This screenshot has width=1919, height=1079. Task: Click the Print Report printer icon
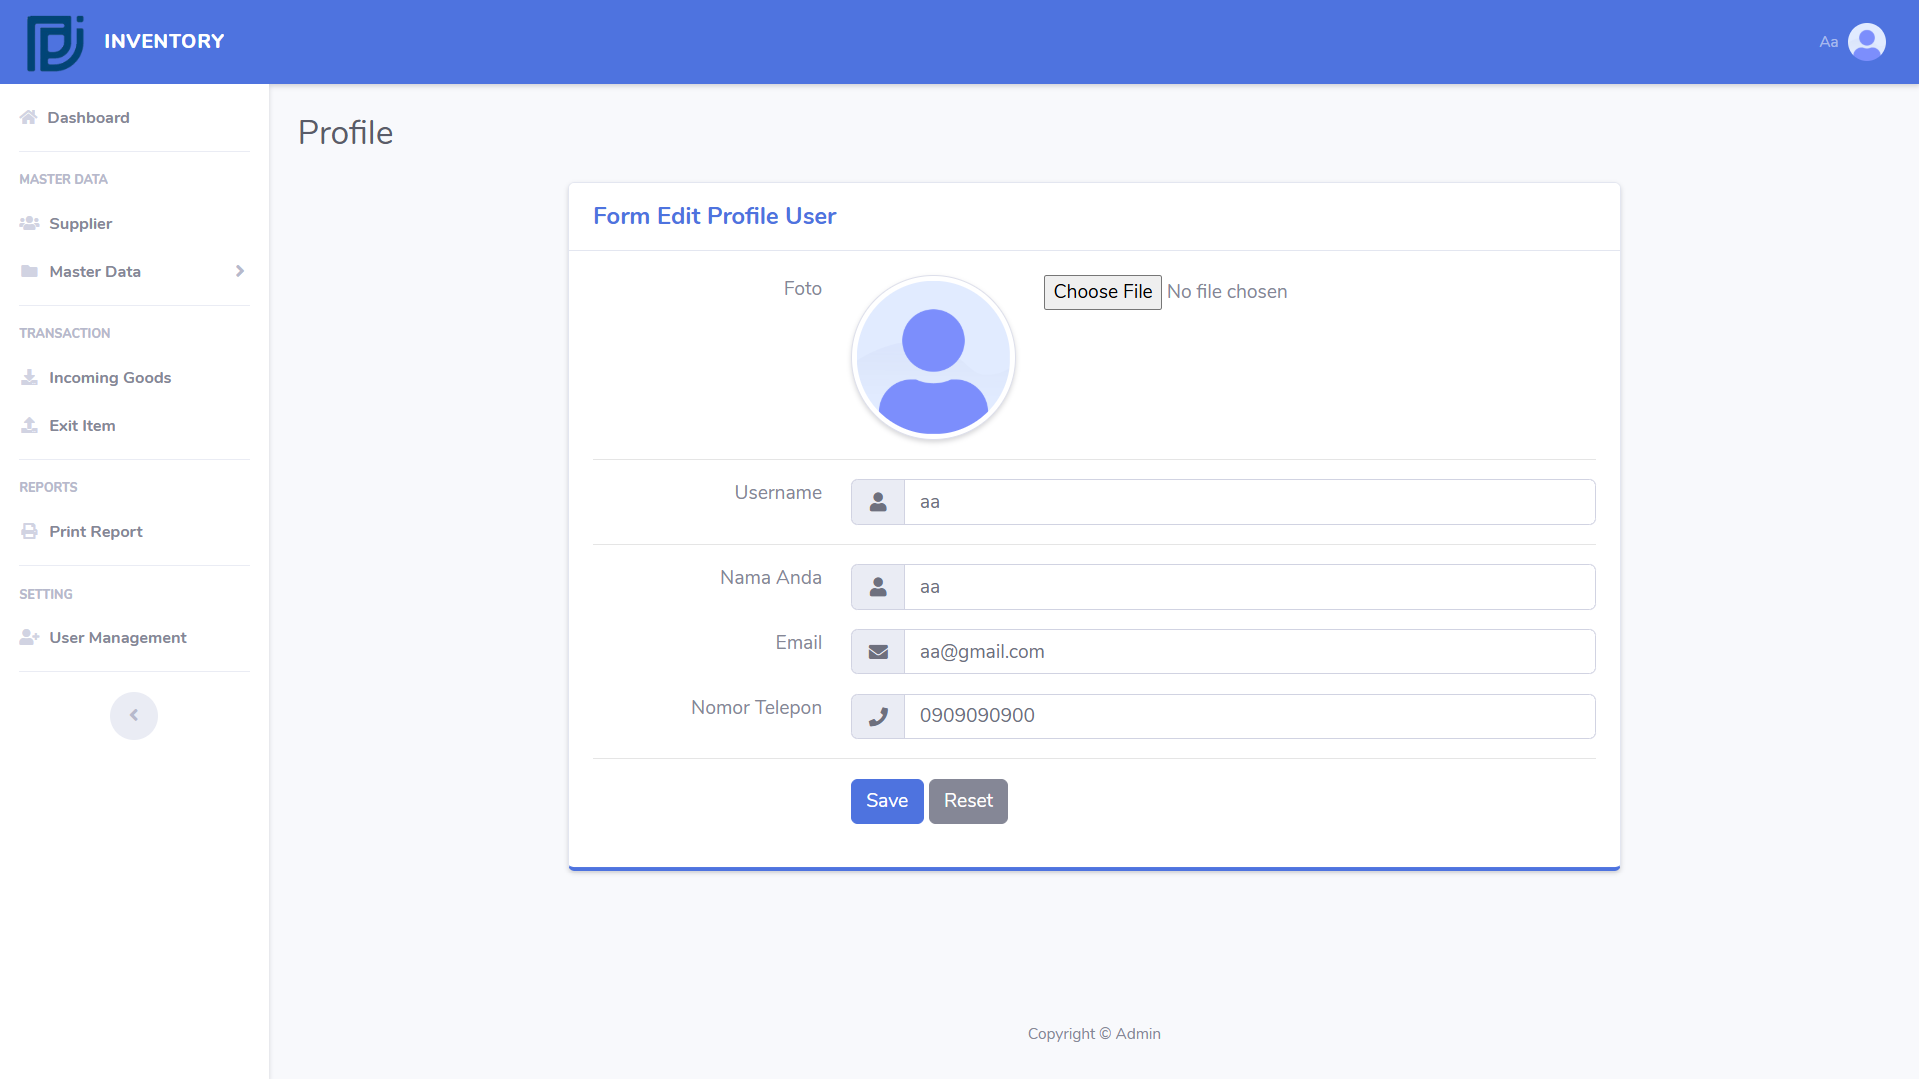coord(29,531)
